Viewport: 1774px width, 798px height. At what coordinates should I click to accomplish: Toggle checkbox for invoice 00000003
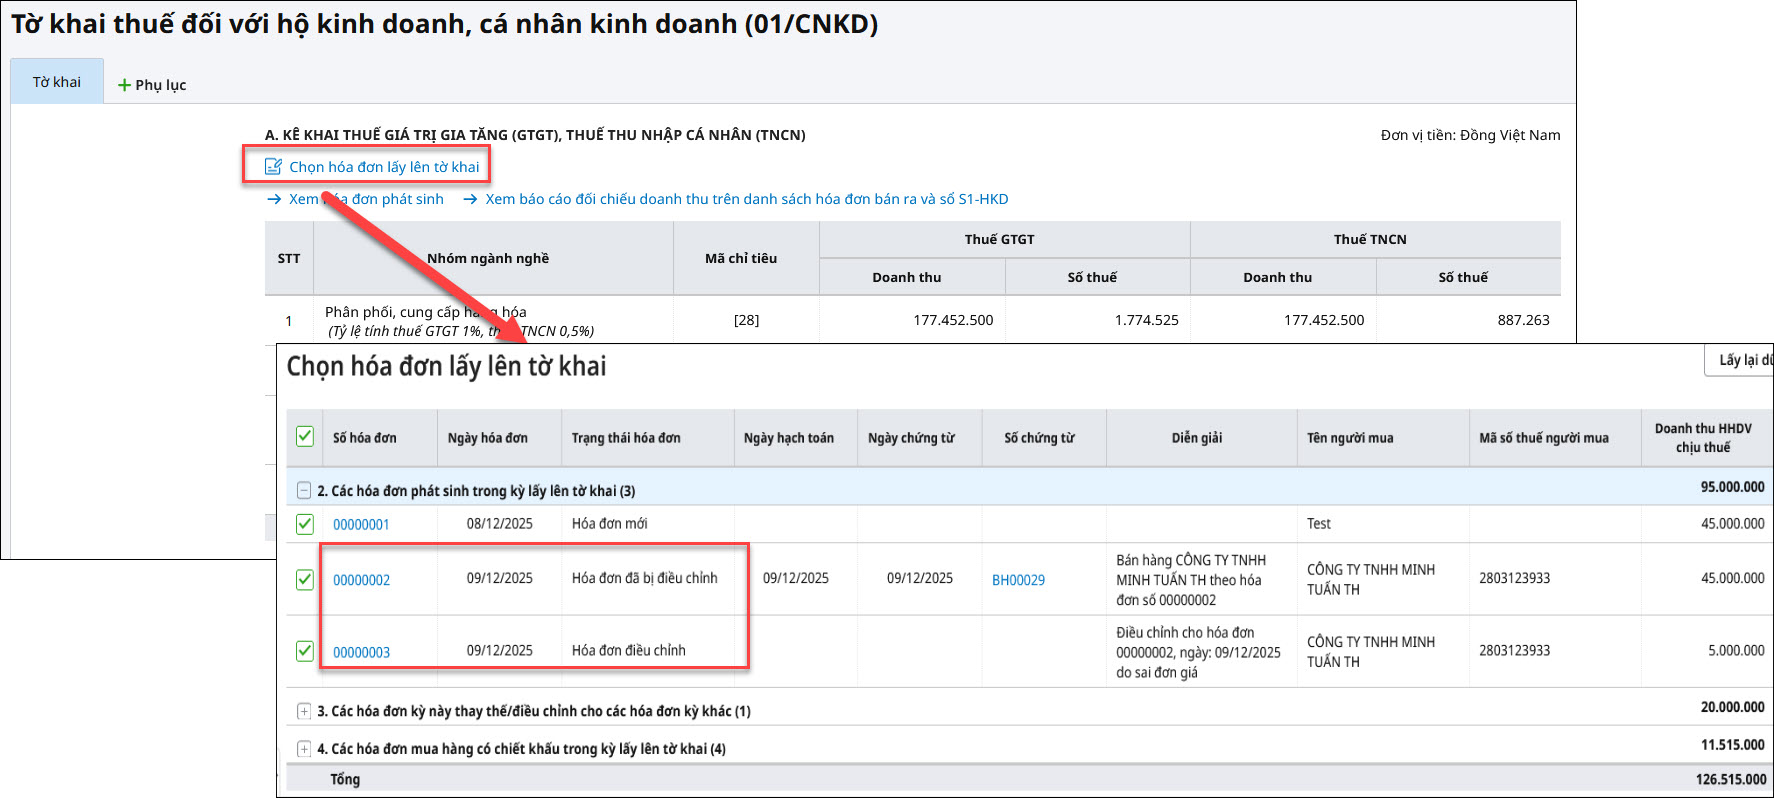tap(305, 651)
